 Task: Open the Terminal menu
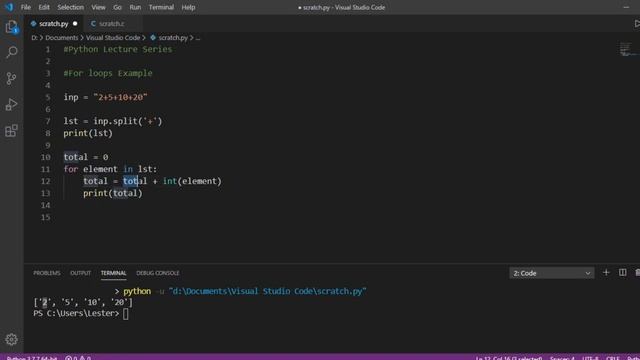(161, 7)
